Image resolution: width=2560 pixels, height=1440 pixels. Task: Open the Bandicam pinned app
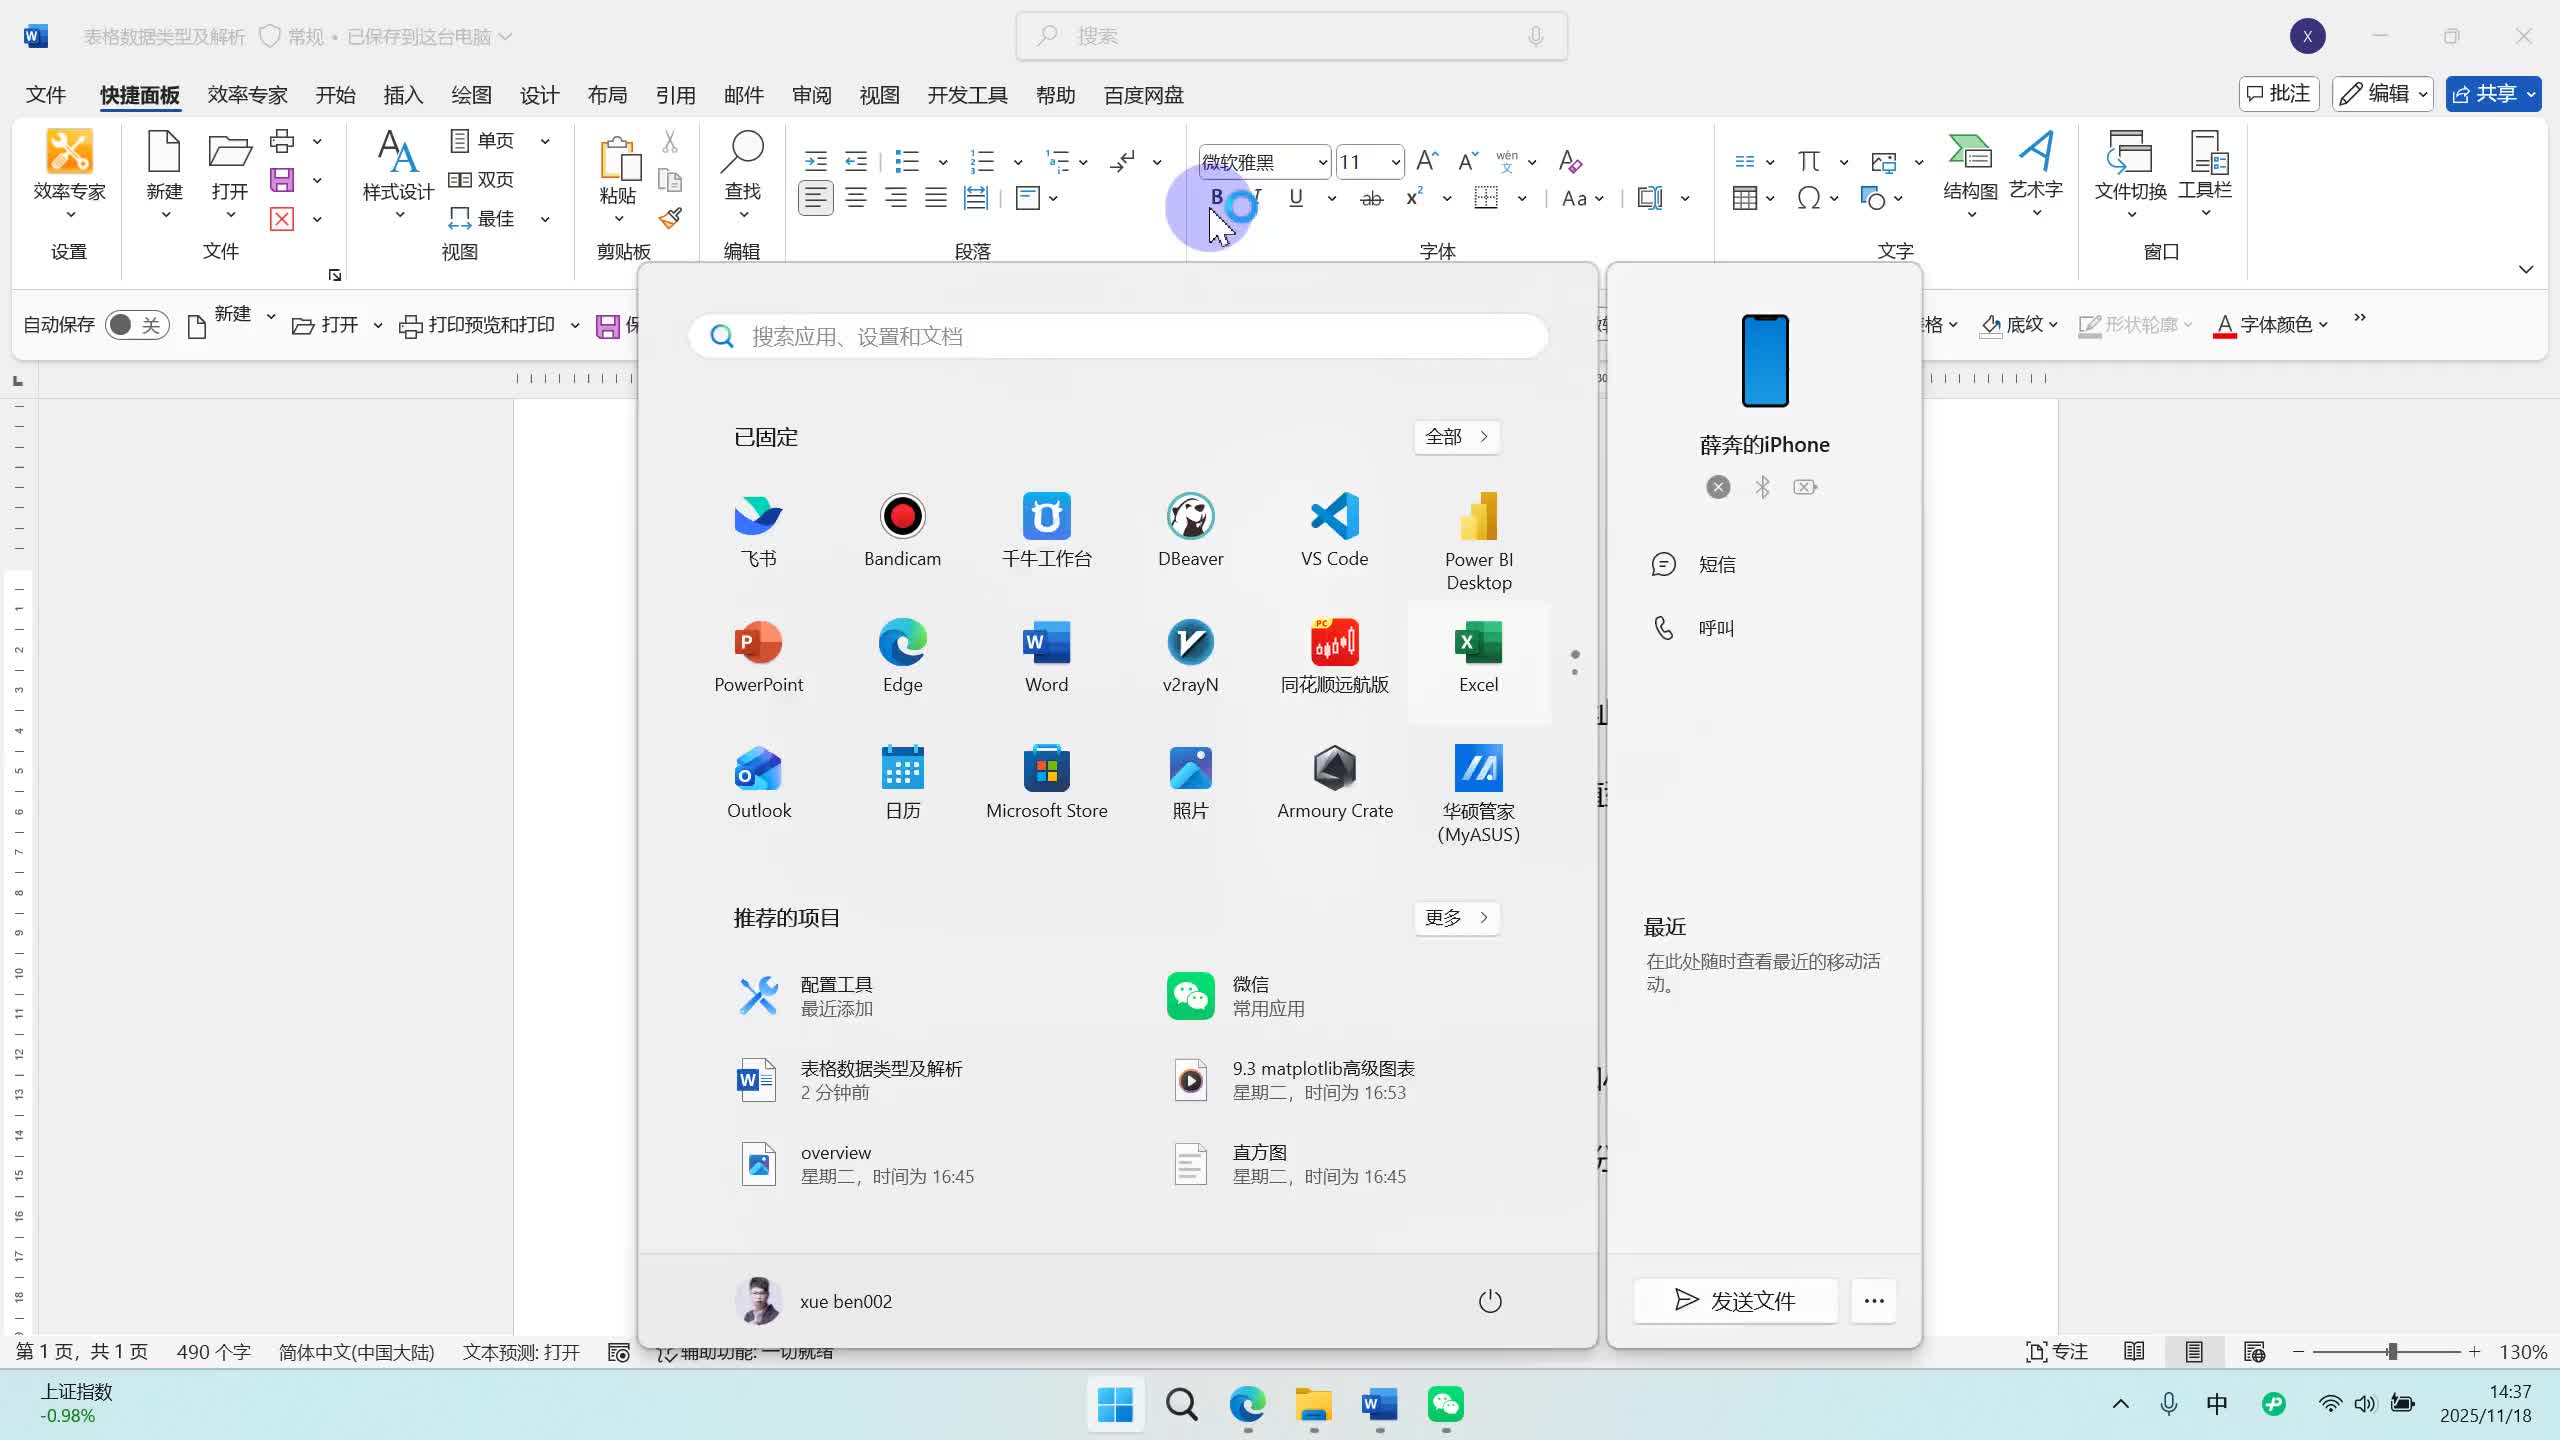pos(902,530)
